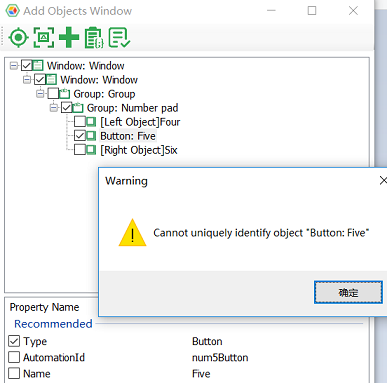
Task: Click the checklist verify icon
Action: (119, 37)
